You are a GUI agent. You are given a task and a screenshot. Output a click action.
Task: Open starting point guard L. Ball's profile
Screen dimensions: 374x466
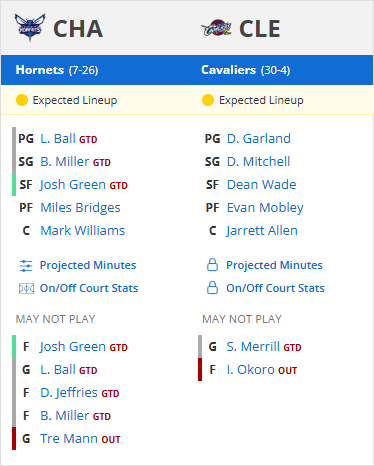tap(58, 139)
